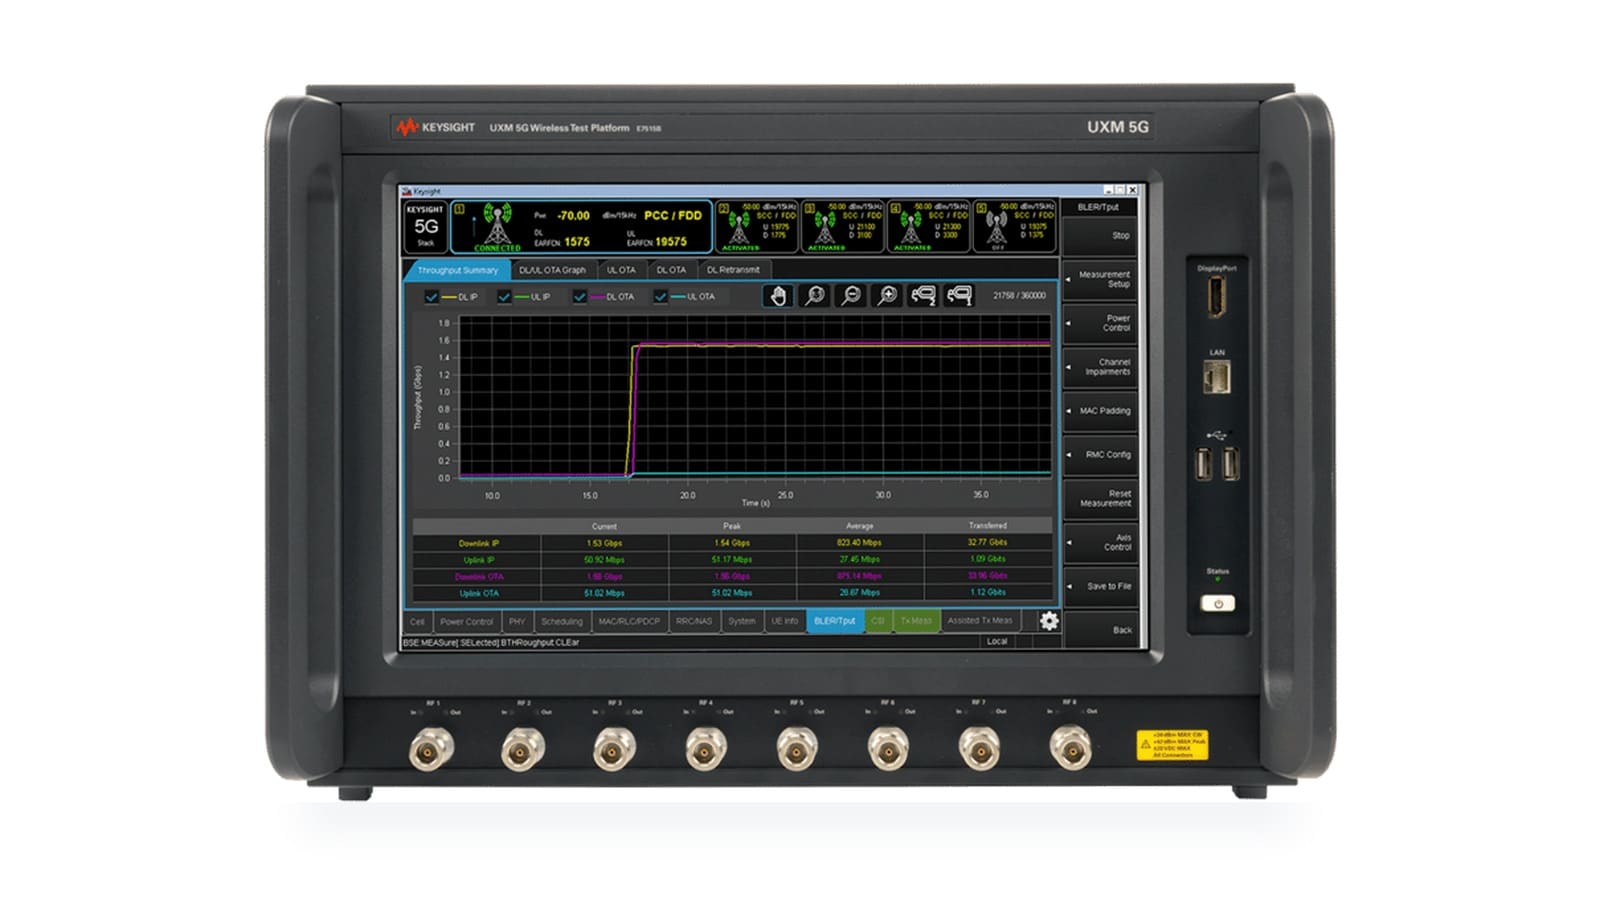Select the OFF cell 5 tower icon
The image size is (1600, 900).
pyautogui.click(x=997, y=226)
